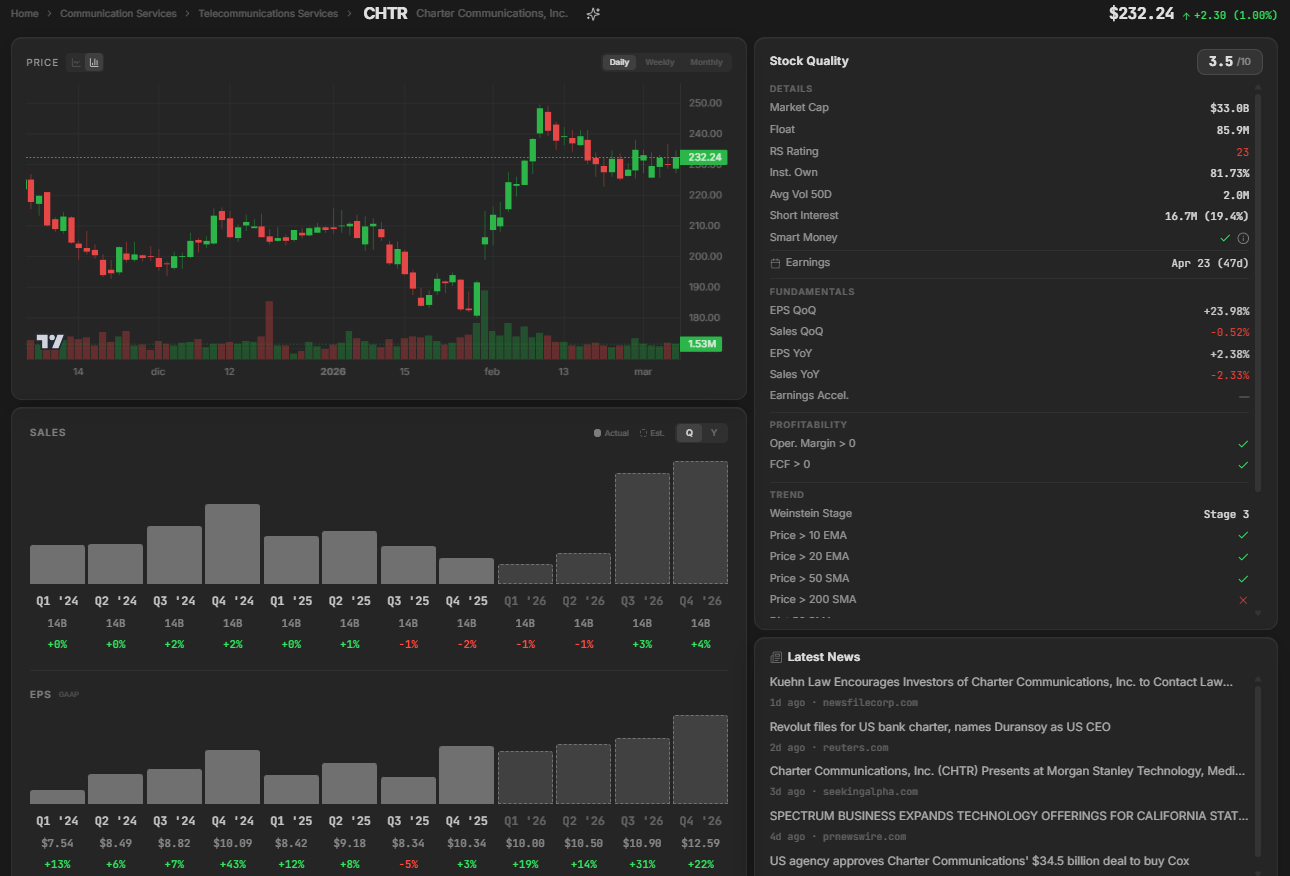Click the Price > 50 SMA checkmark

(x=1243, y=579)
